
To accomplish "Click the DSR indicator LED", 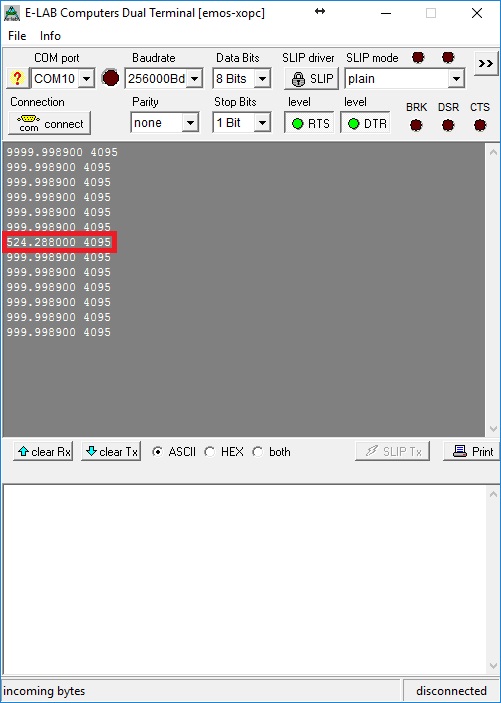I will pyautogui.click(x=448, y=125).
